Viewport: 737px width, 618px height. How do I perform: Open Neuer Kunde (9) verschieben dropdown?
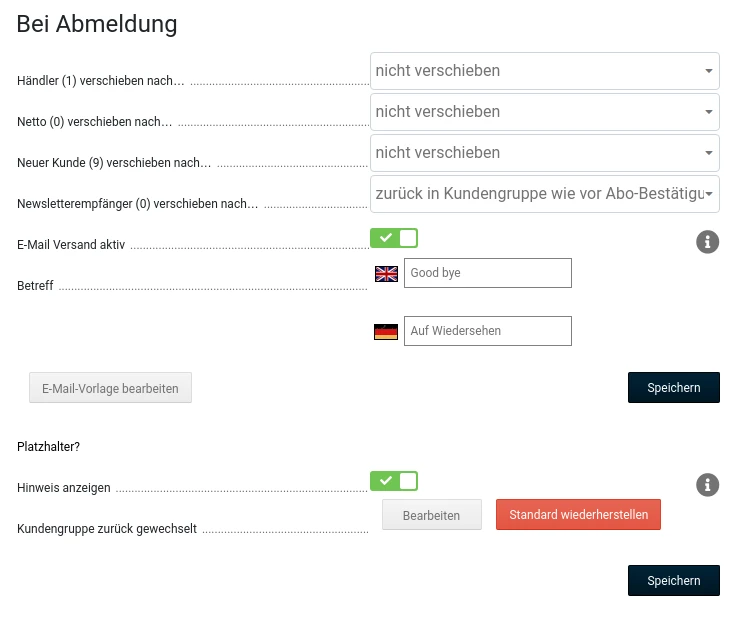[545, 153]
